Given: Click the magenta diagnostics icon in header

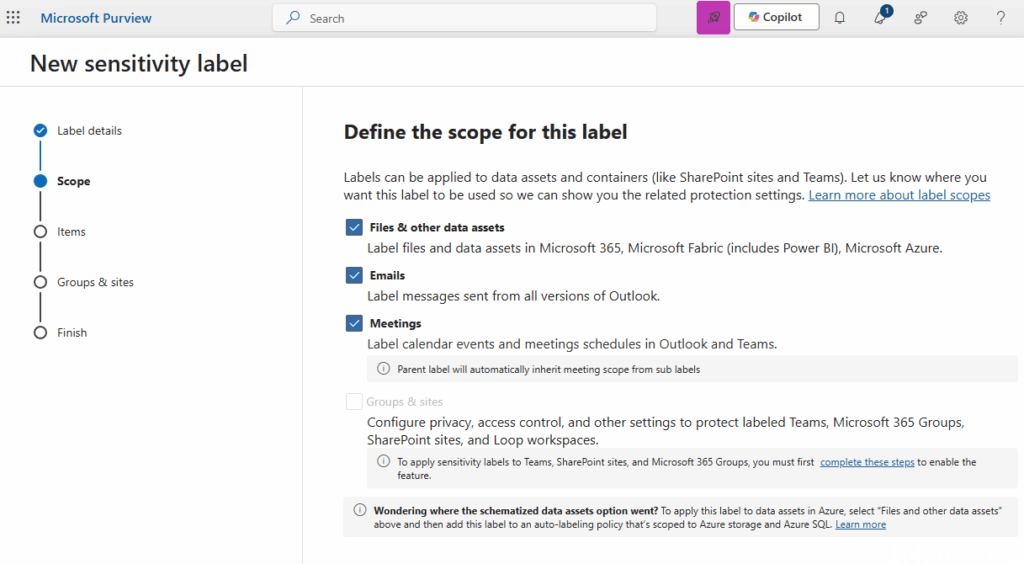Looking at the screenshot, I should coord(713,18).
